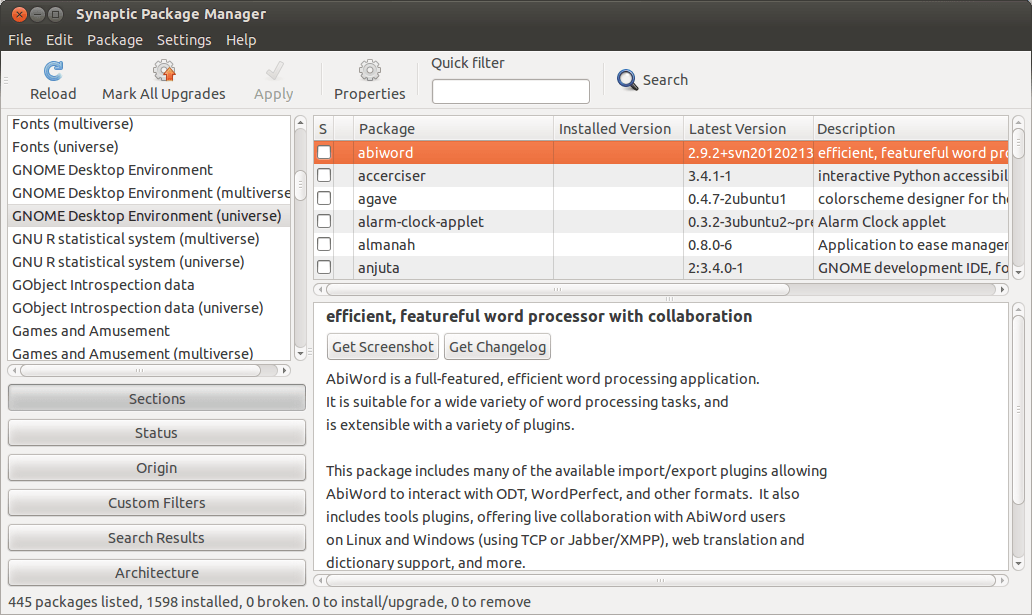This screenshot has height=615, width=1032.
Task: Toggle the anjuta status checkbox
Action: pos(324,267)
